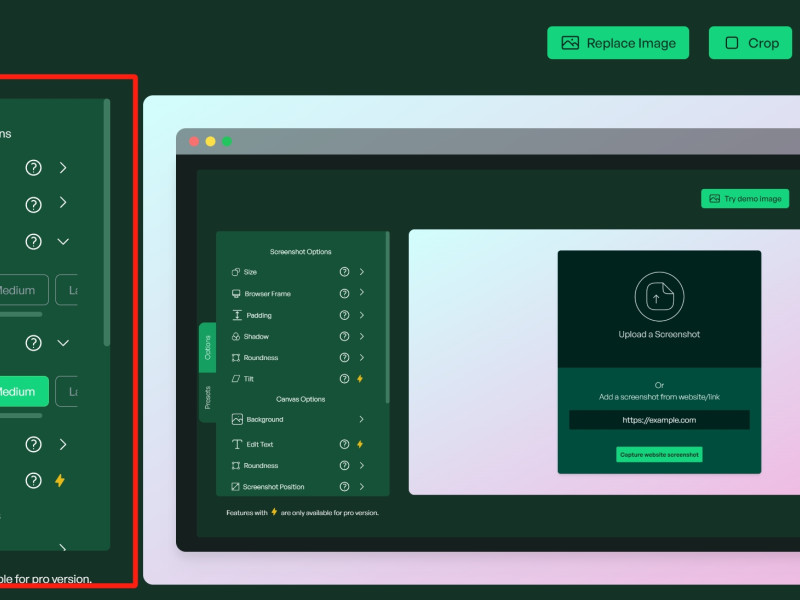Viewport: 800px width, 600px height.
Task: Click the Canvas Options heading in preview
Action: coord(301,399)
